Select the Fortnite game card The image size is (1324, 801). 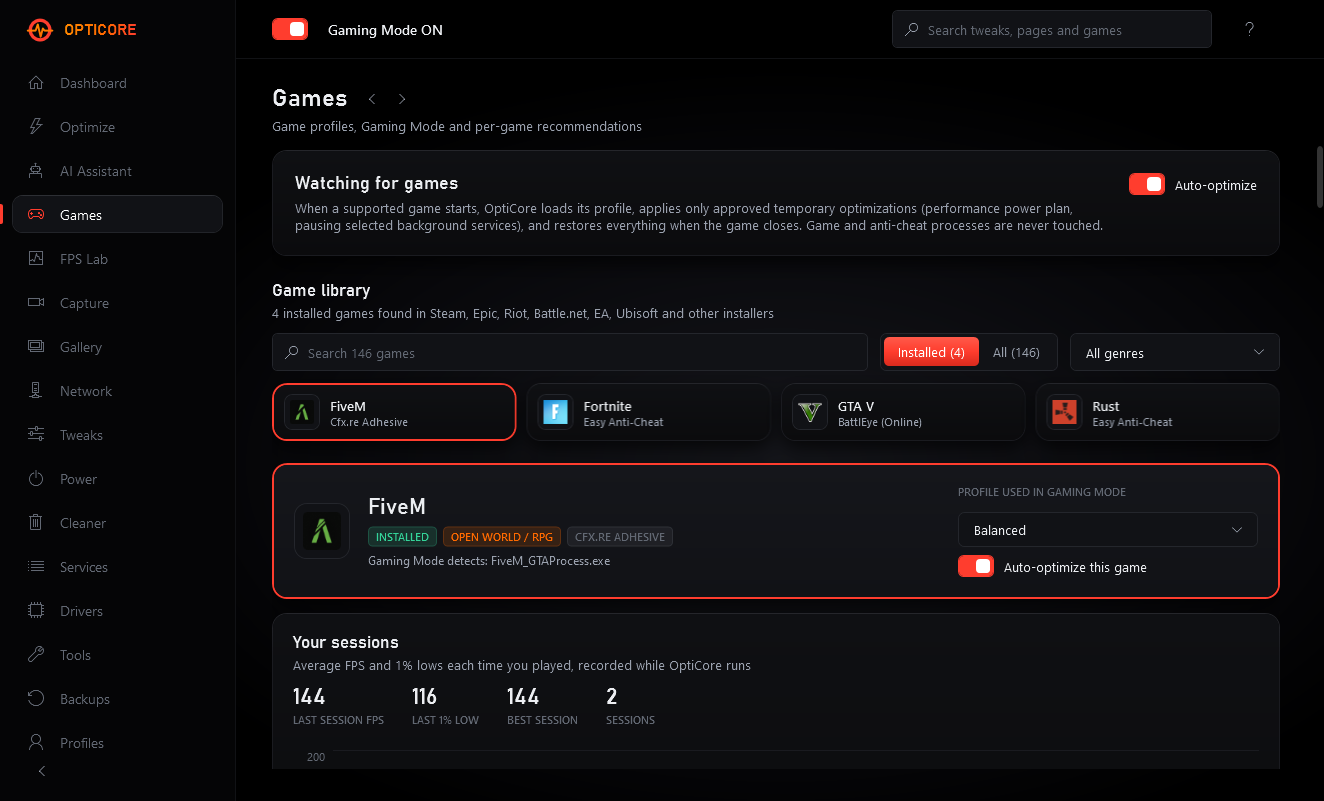pos(649,412)
